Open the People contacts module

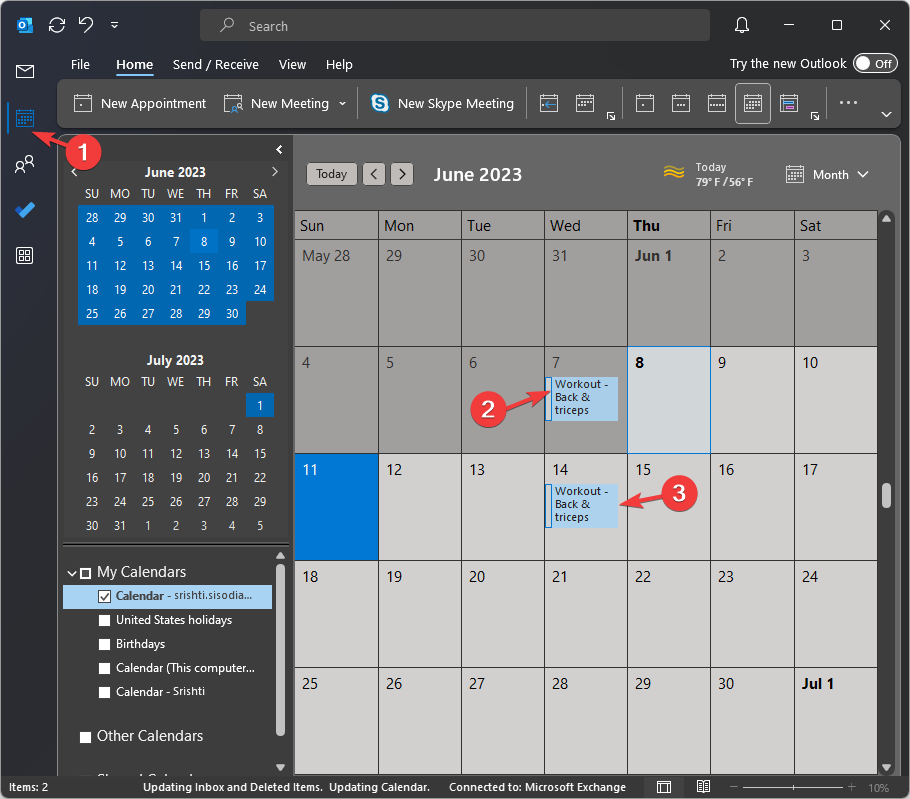[x=24, y=164]
